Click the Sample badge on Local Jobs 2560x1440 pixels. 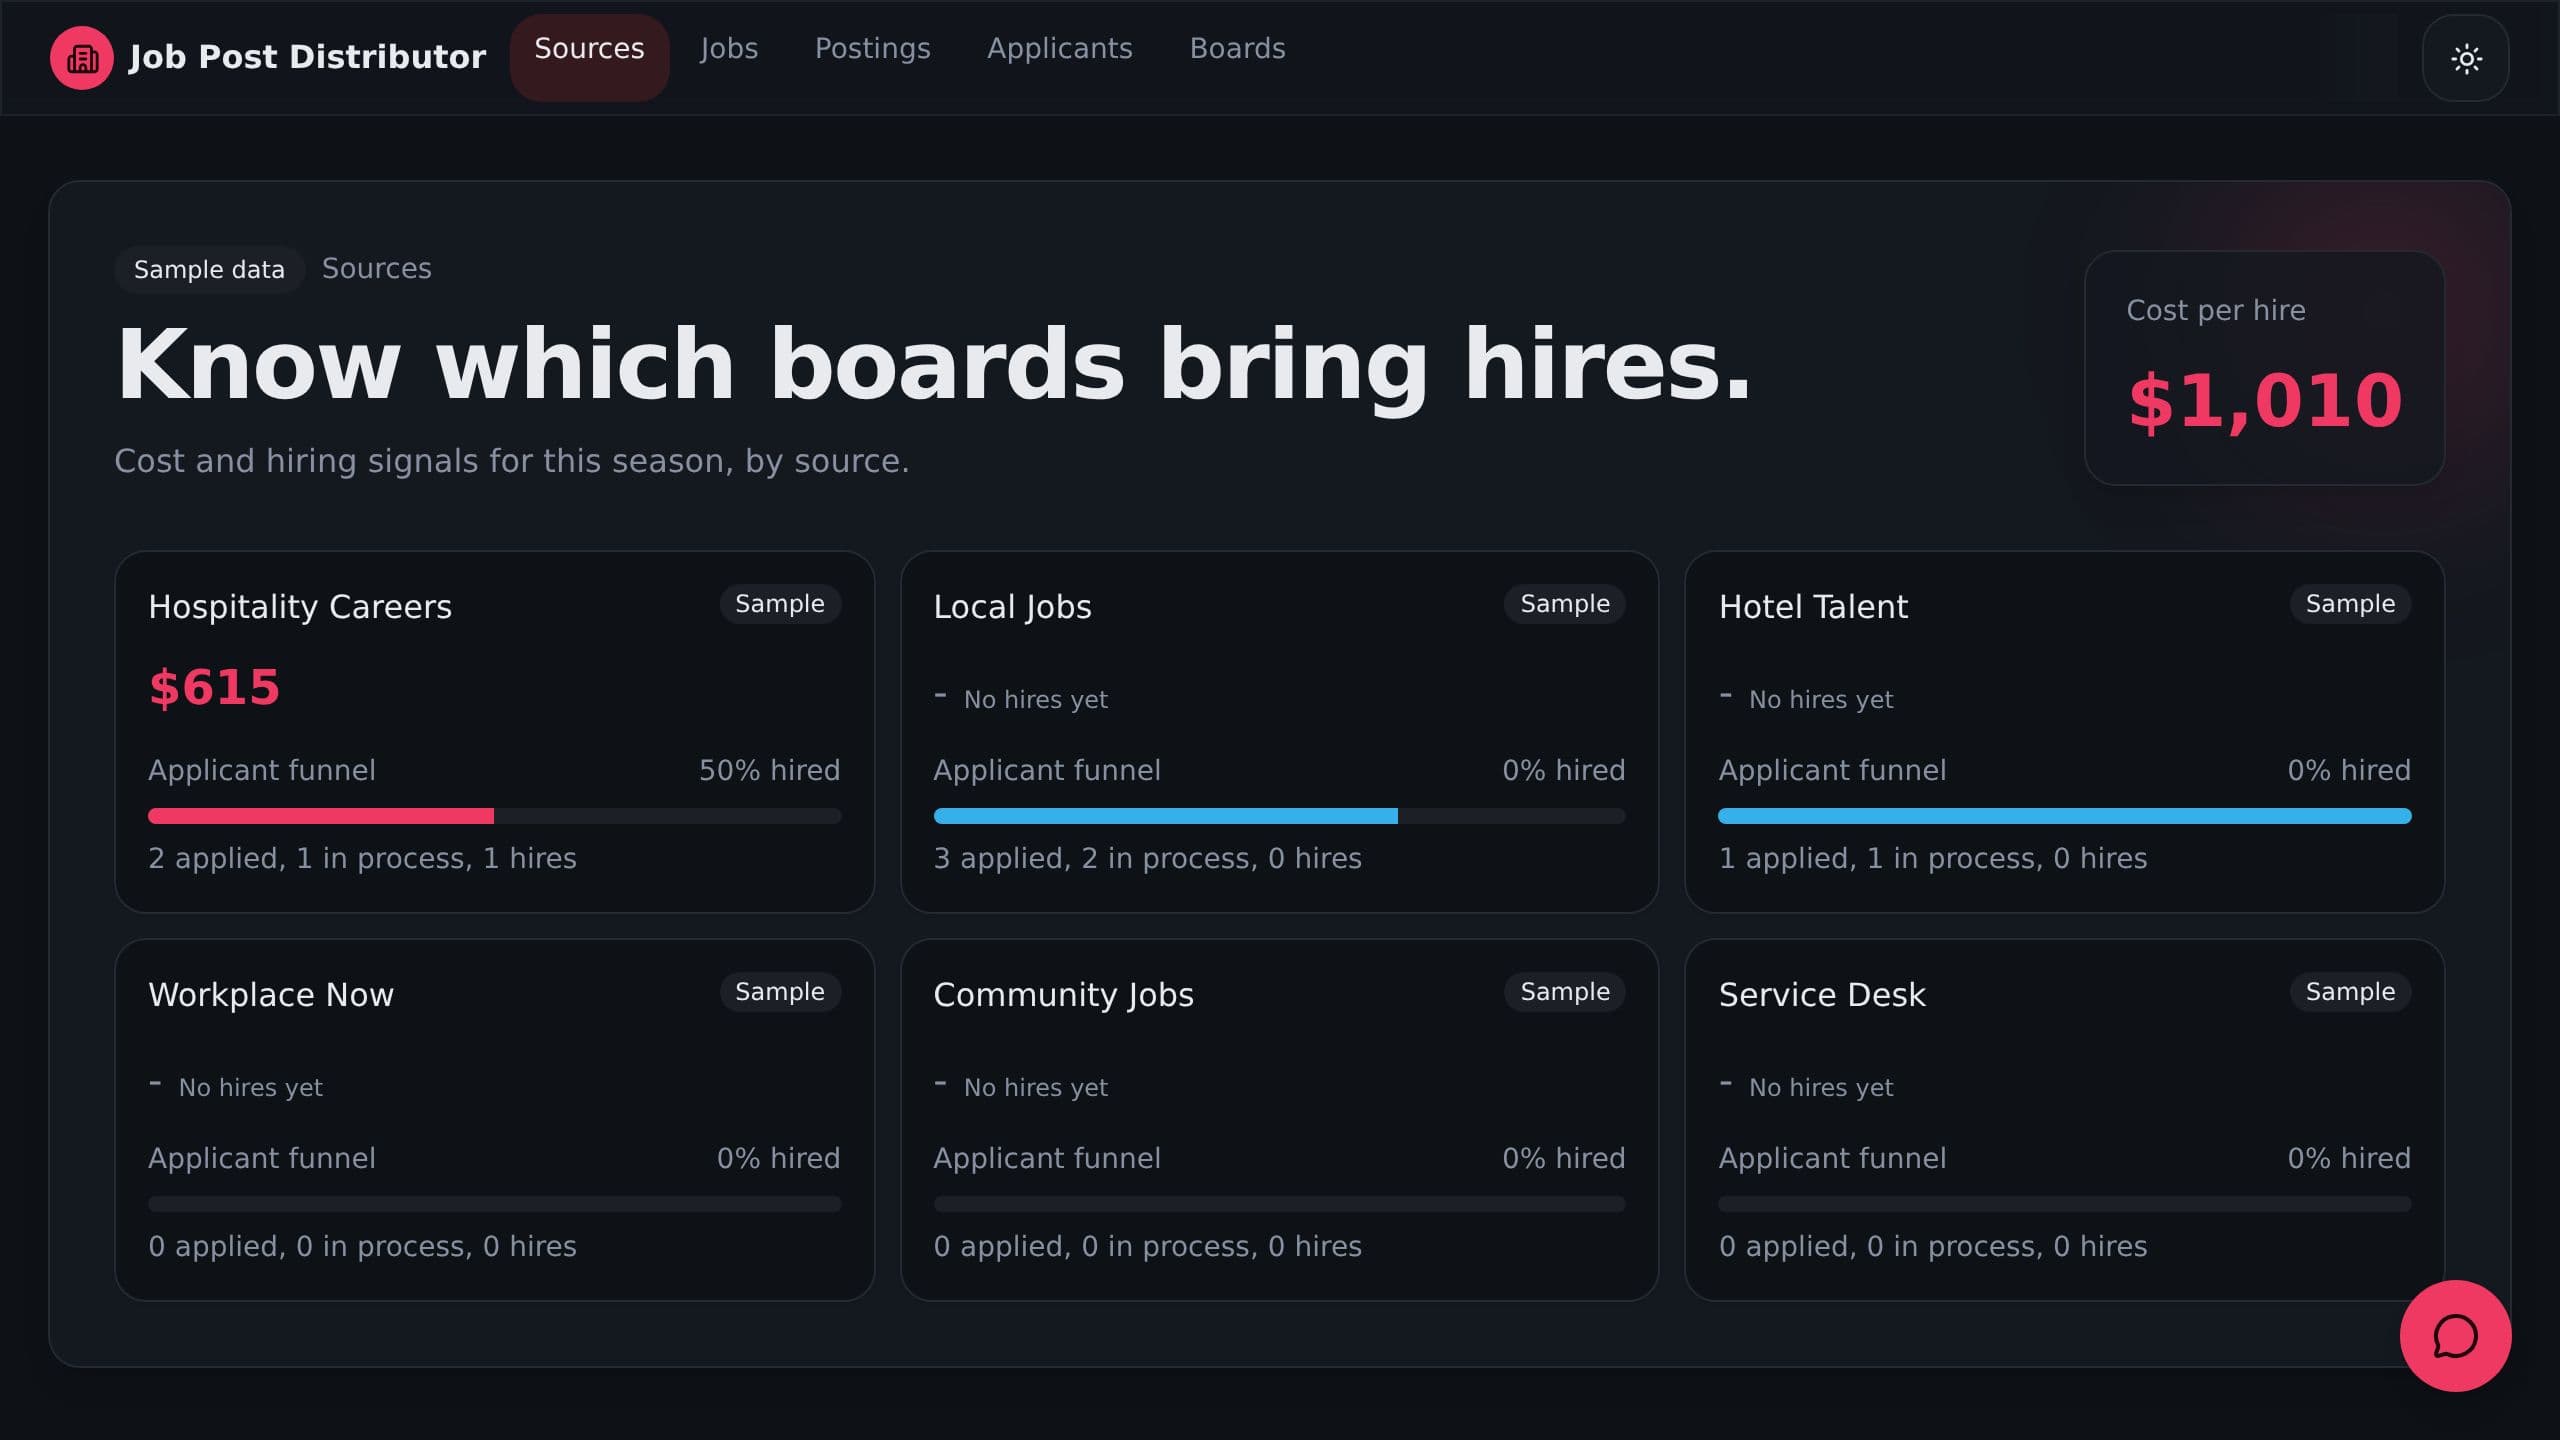point(1565,604)
